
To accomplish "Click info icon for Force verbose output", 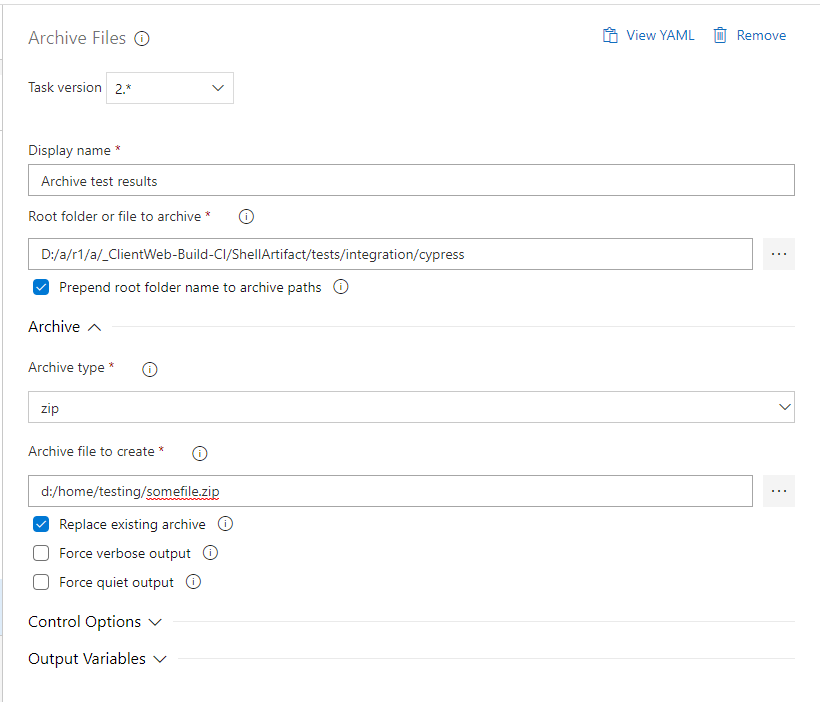I will click(210, 553).
